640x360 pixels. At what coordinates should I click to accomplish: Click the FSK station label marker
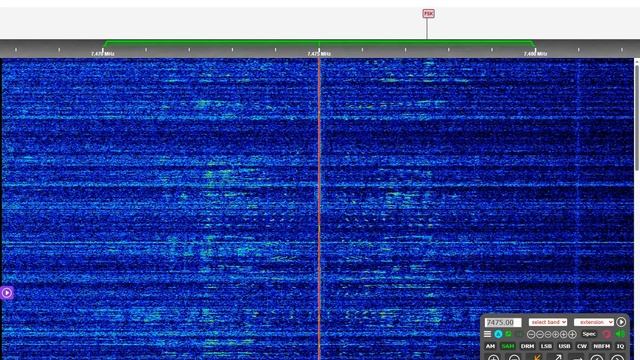[428, 13]
